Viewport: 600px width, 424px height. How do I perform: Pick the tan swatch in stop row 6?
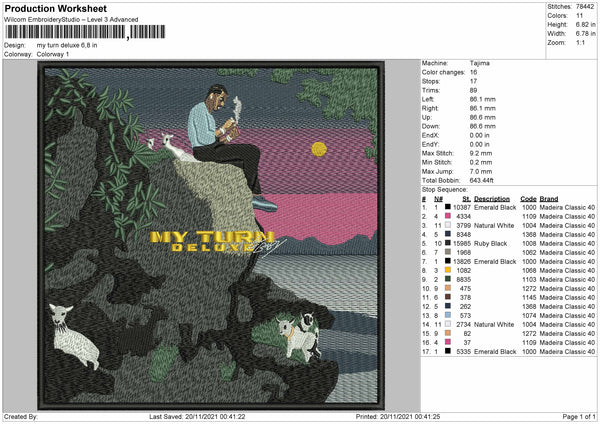[447, 252]
